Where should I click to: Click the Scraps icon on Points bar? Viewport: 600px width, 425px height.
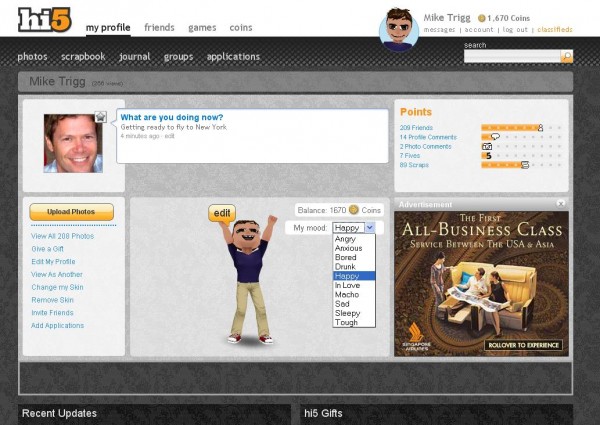tap(525, 165)
